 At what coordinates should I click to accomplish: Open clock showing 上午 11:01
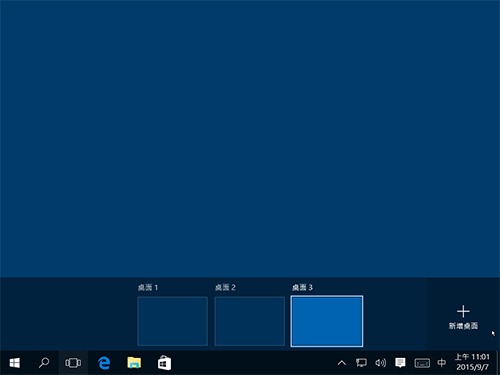[472, 362]
